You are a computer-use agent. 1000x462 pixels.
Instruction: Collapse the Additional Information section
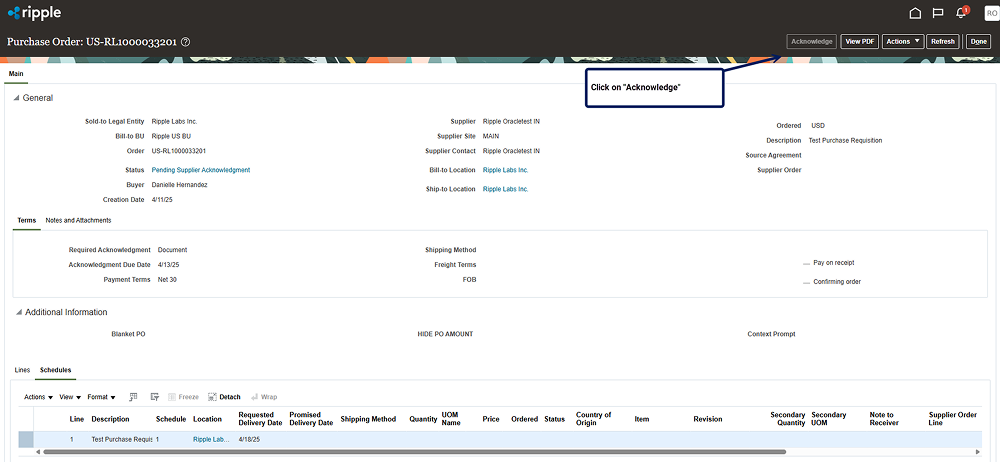coord(19,313)
